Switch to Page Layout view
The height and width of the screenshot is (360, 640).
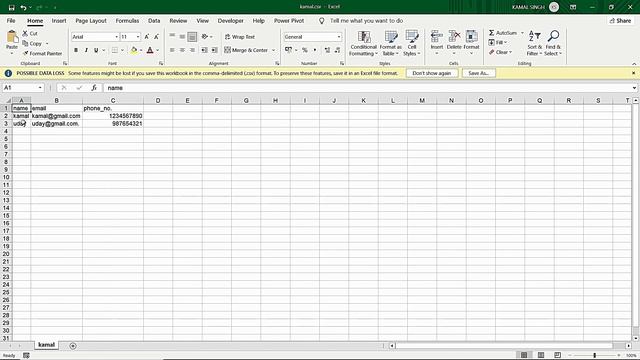click(x=541, y=355)
